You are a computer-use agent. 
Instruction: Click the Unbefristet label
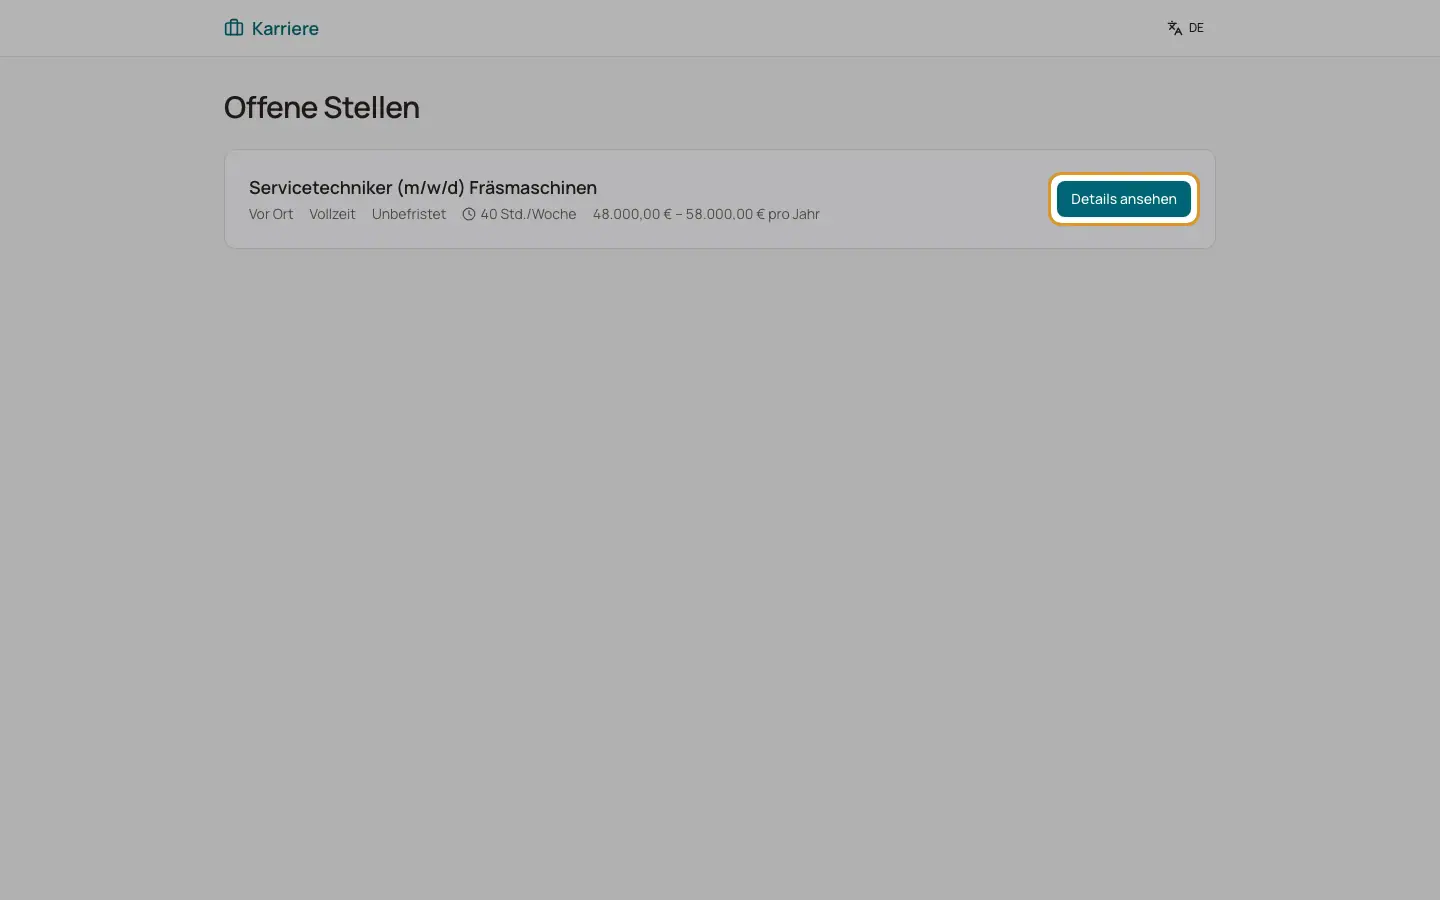click(409, 214)
